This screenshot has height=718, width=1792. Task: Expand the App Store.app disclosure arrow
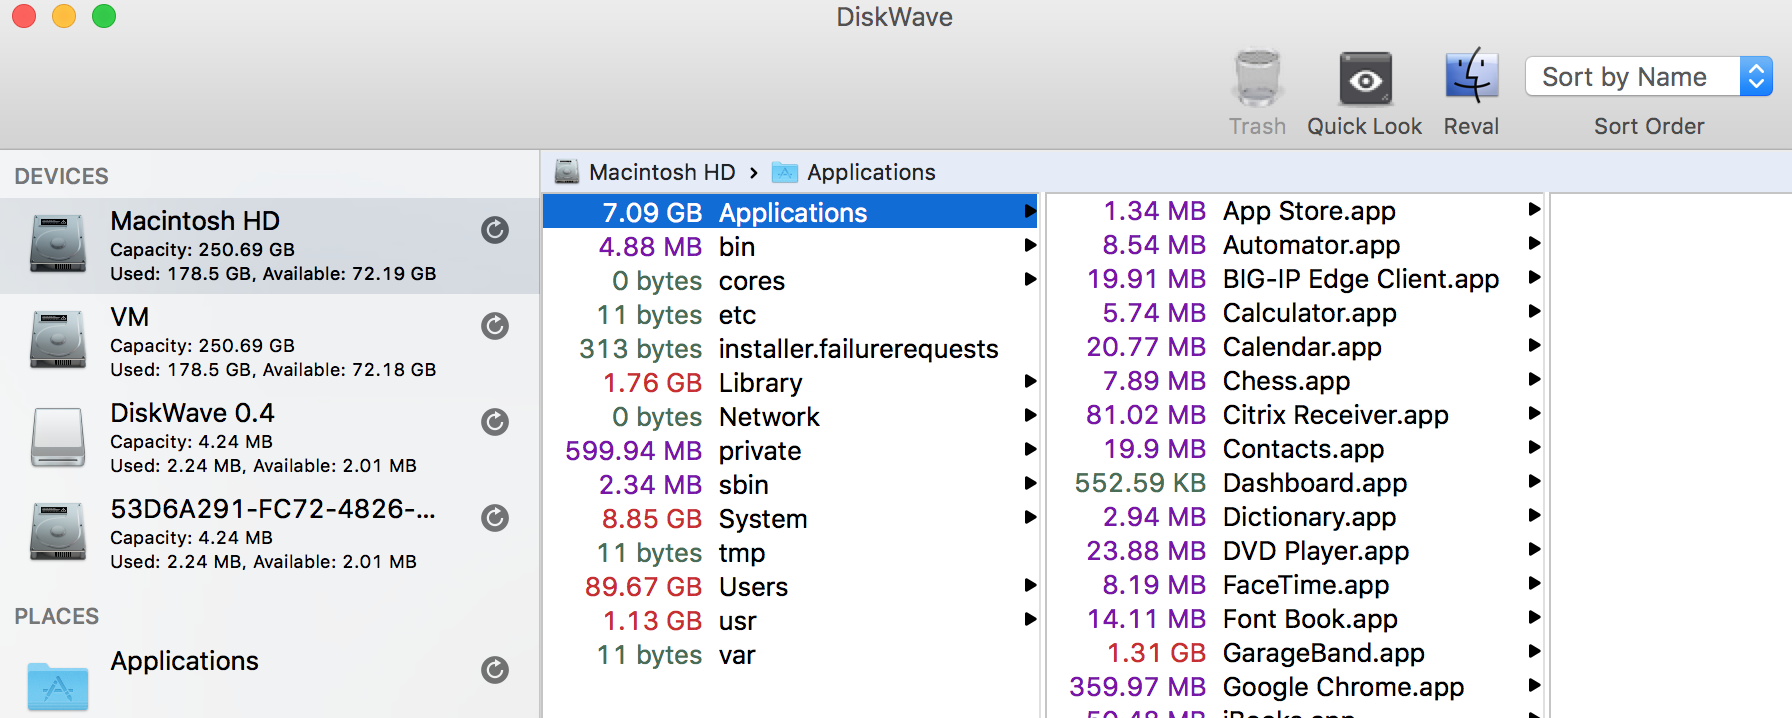(x=1534, y=209)
